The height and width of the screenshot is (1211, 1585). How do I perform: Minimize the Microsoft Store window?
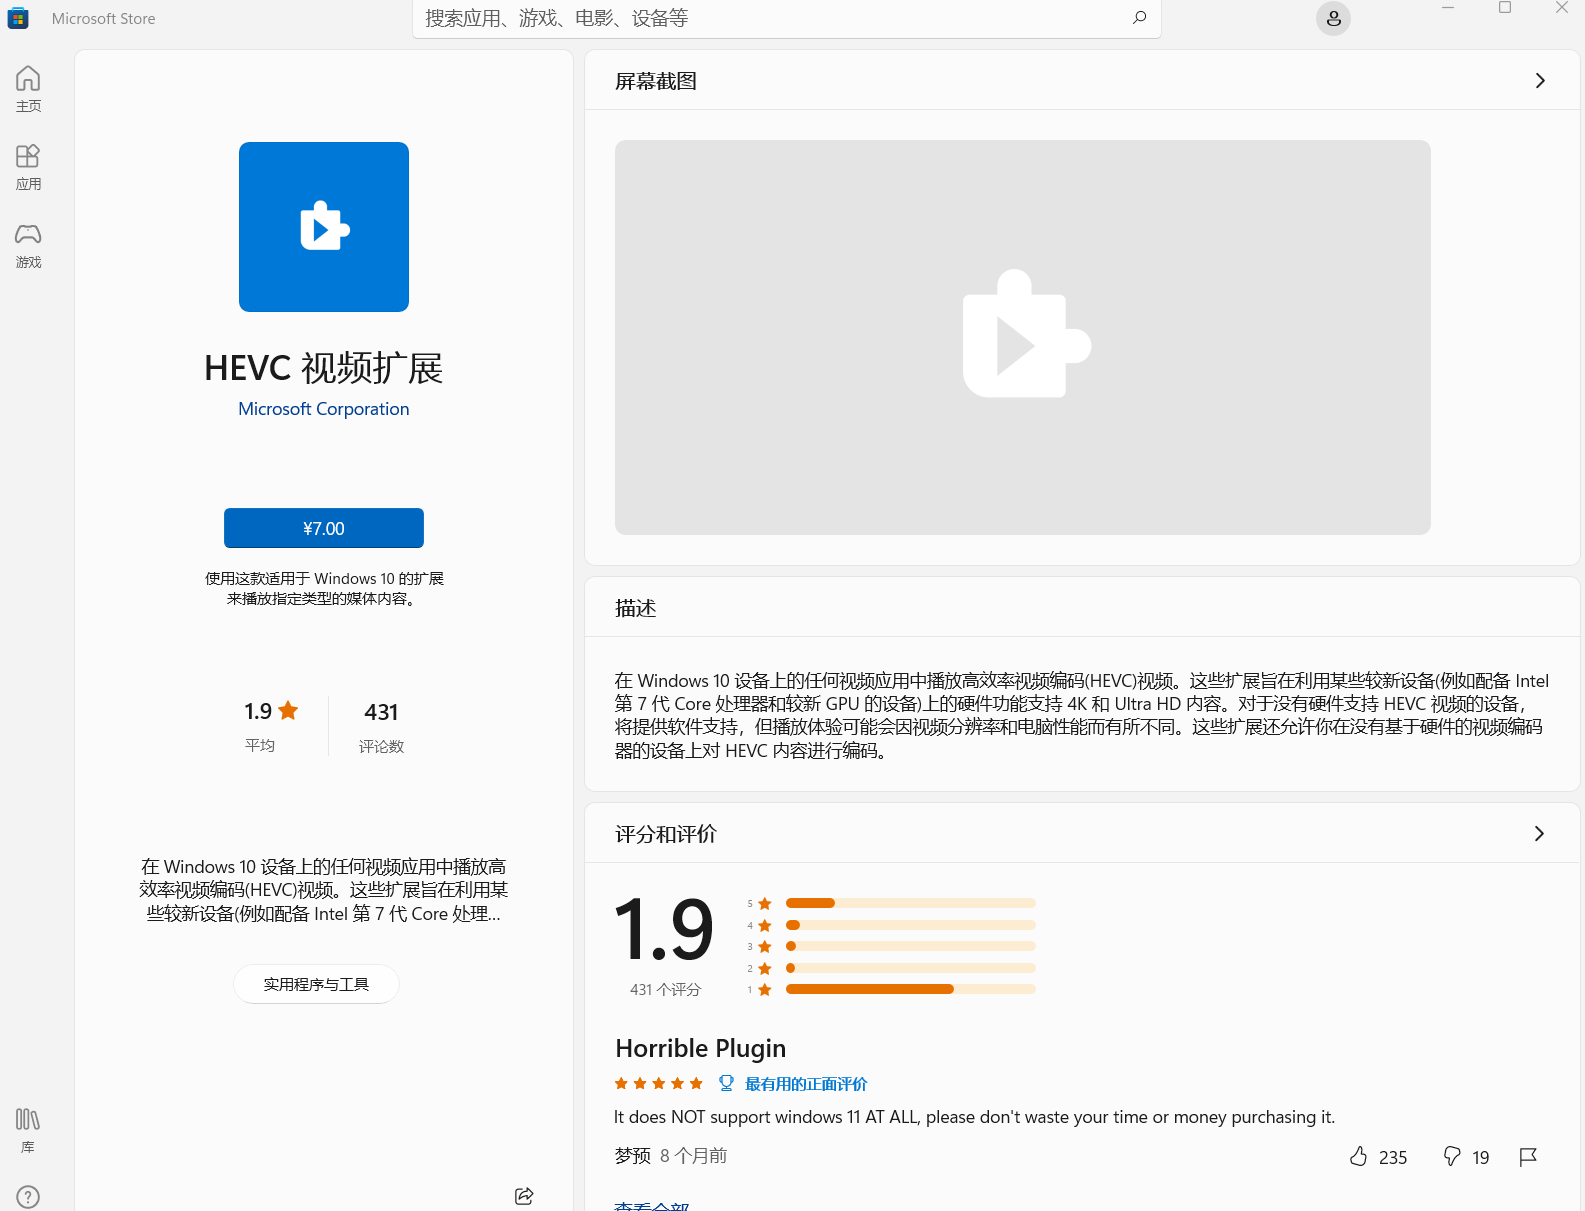coord(1448,8)
